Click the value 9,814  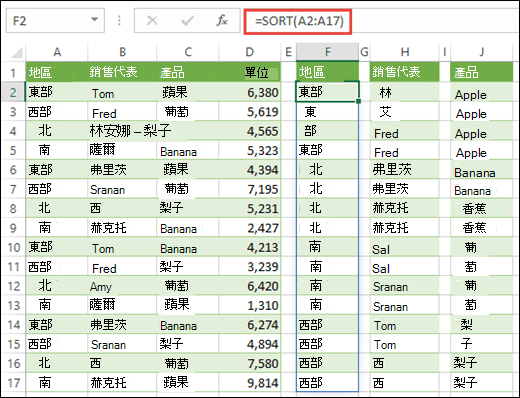pos(263,383)
